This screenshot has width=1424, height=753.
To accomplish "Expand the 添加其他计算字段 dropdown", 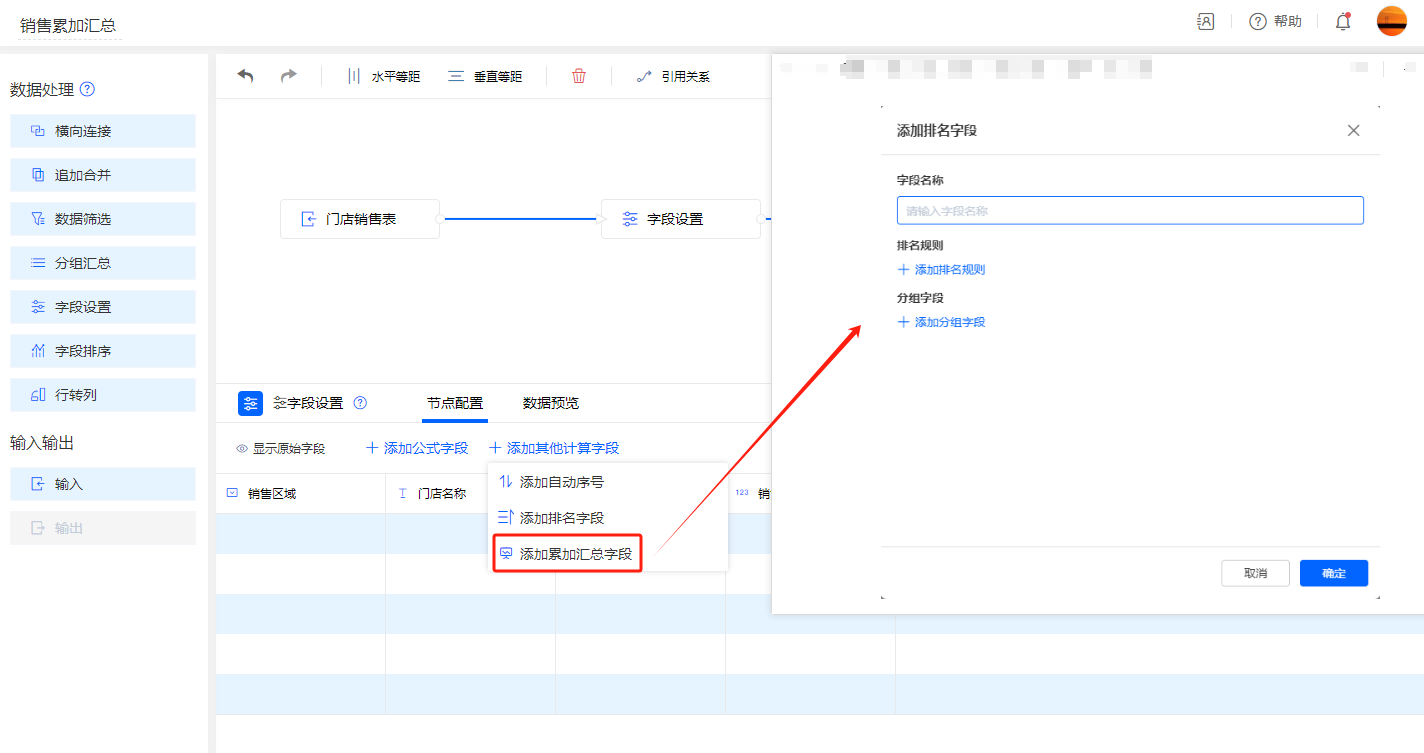I will pos(554,448).
